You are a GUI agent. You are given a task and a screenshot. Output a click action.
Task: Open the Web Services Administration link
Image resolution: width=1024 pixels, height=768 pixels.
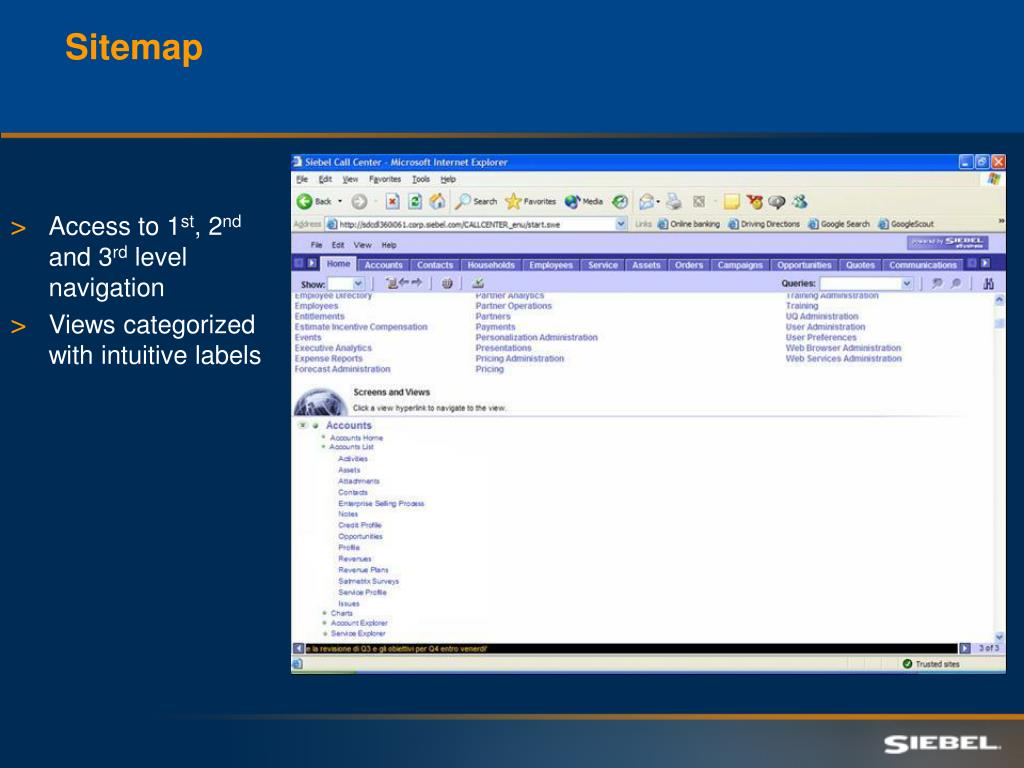tap(844, 359)
